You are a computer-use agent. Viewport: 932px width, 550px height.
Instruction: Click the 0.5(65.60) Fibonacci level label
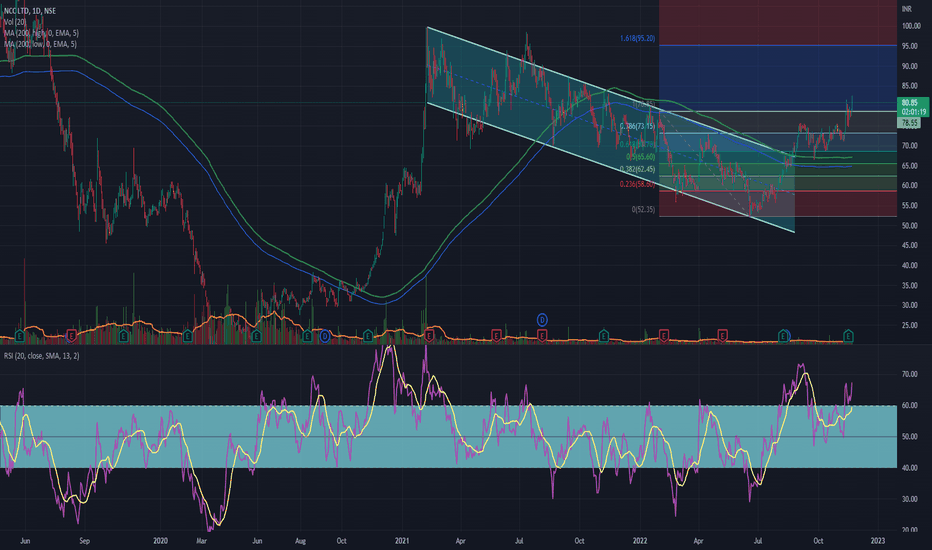640,157
